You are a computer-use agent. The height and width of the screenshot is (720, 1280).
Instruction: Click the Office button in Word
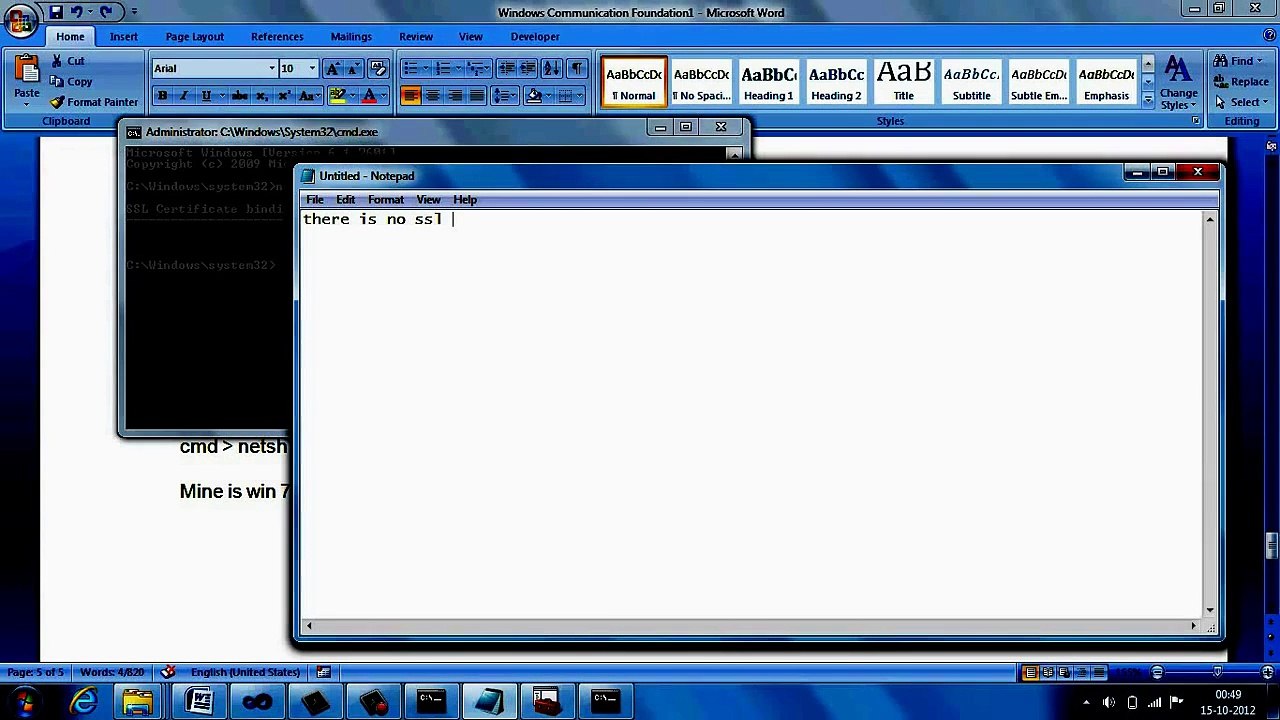pos(20,20)
